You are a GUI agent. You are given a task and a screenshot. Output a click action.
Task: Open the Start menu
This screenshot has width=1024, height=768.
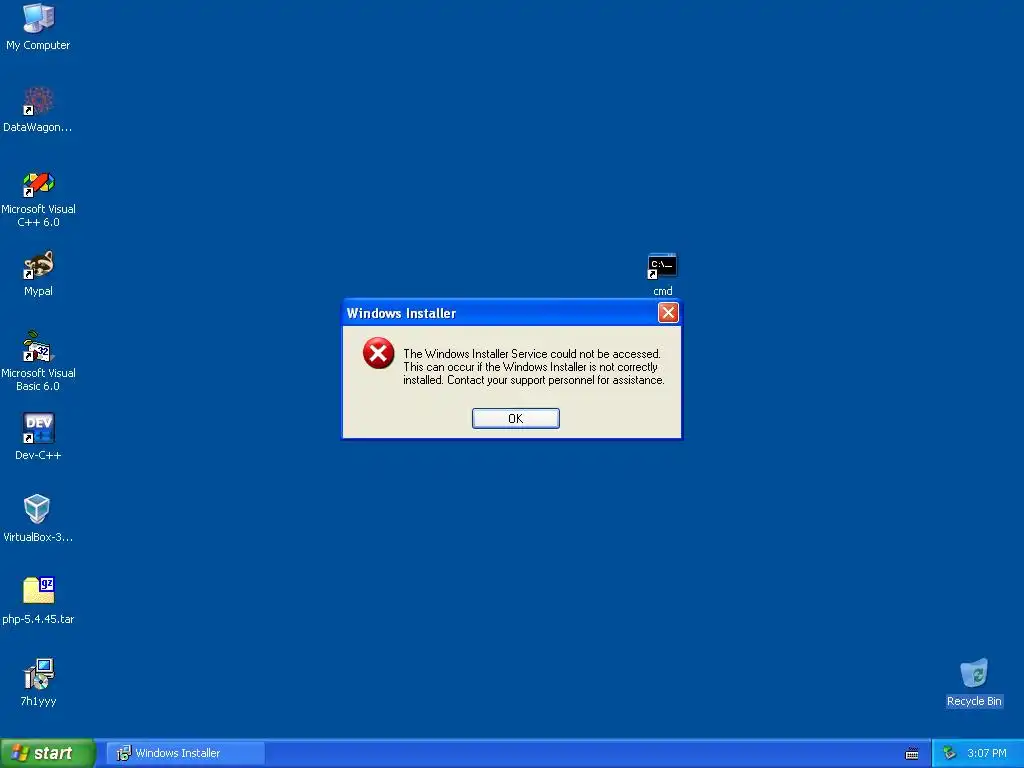pyautogui.click(x=47, y=753)
